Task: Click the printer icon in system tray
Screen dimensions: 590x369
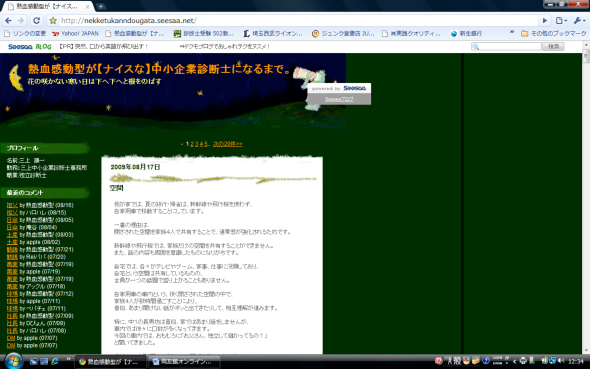Action: [523, 361]
